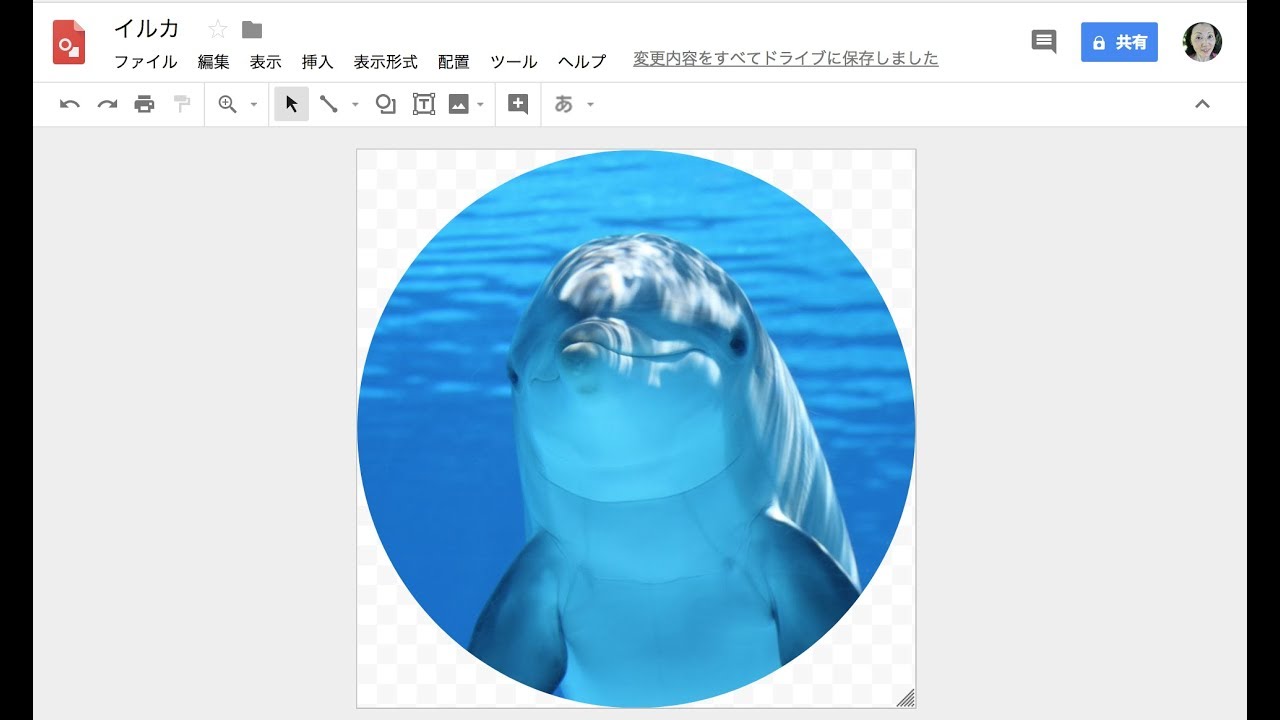This screenshot has height=720, width=1280.
Task: Click the undo arrow icon
Action: pos(69,104)
